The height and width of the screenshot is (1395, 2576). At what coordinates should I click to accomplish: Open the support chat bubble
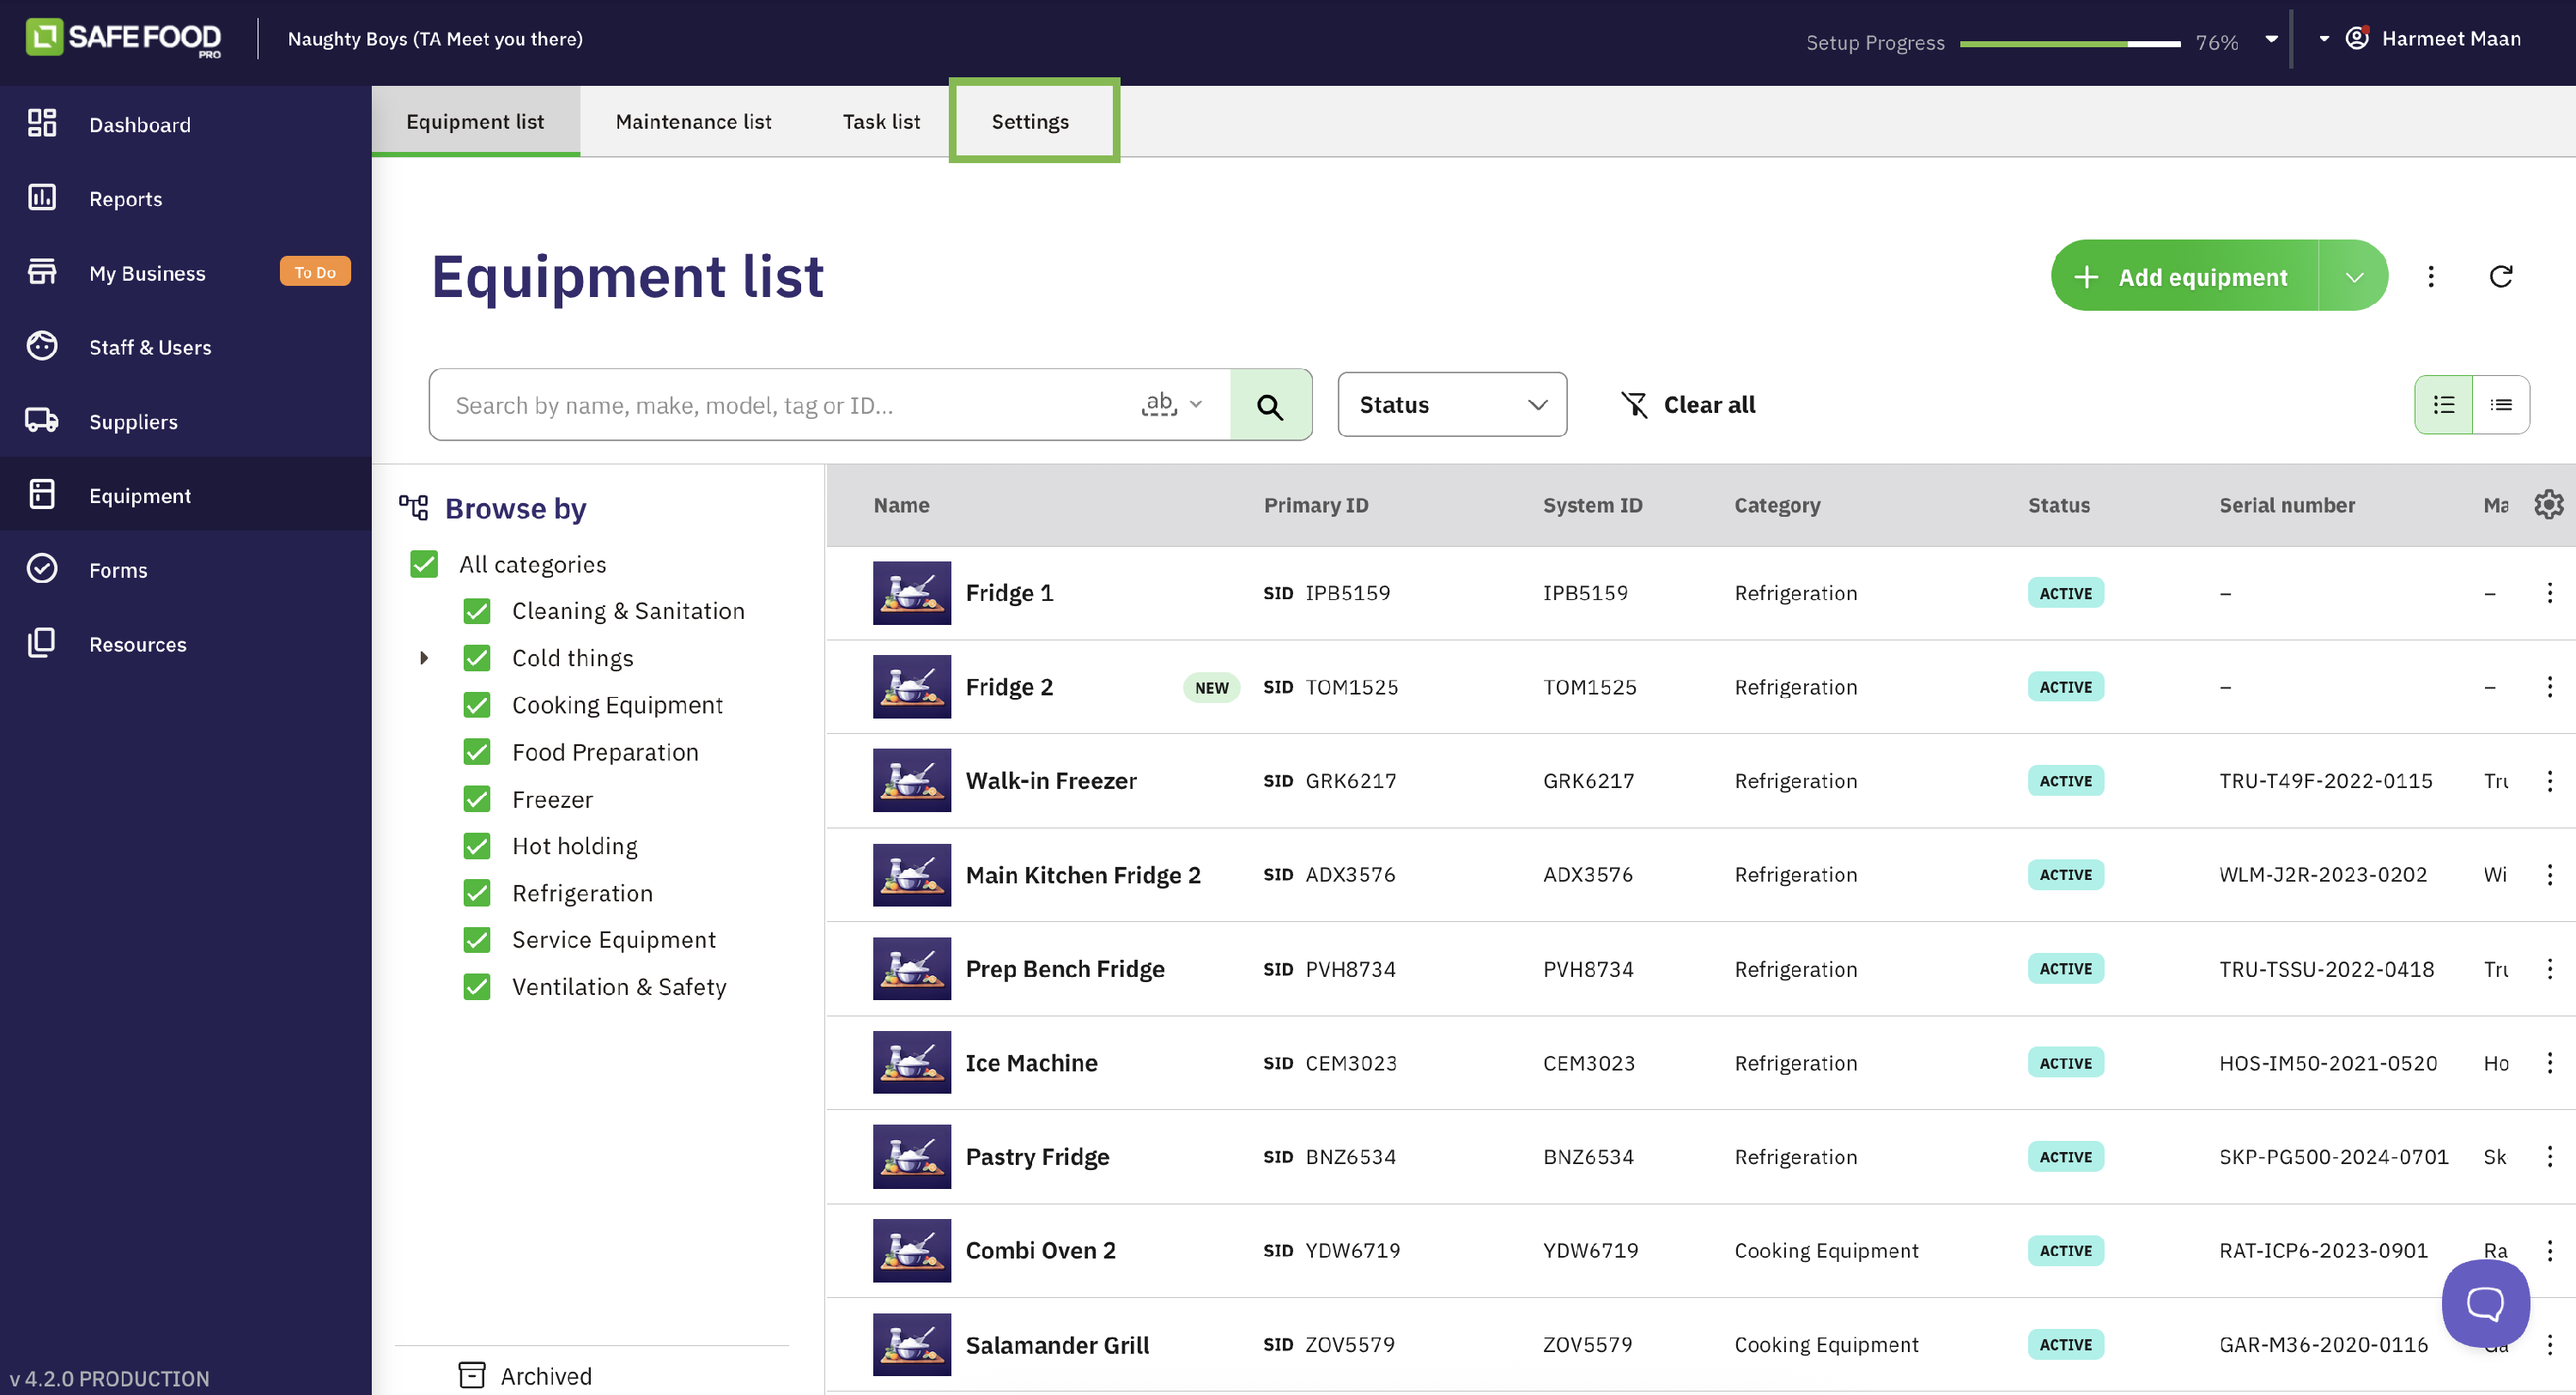pos(2485,1303)
